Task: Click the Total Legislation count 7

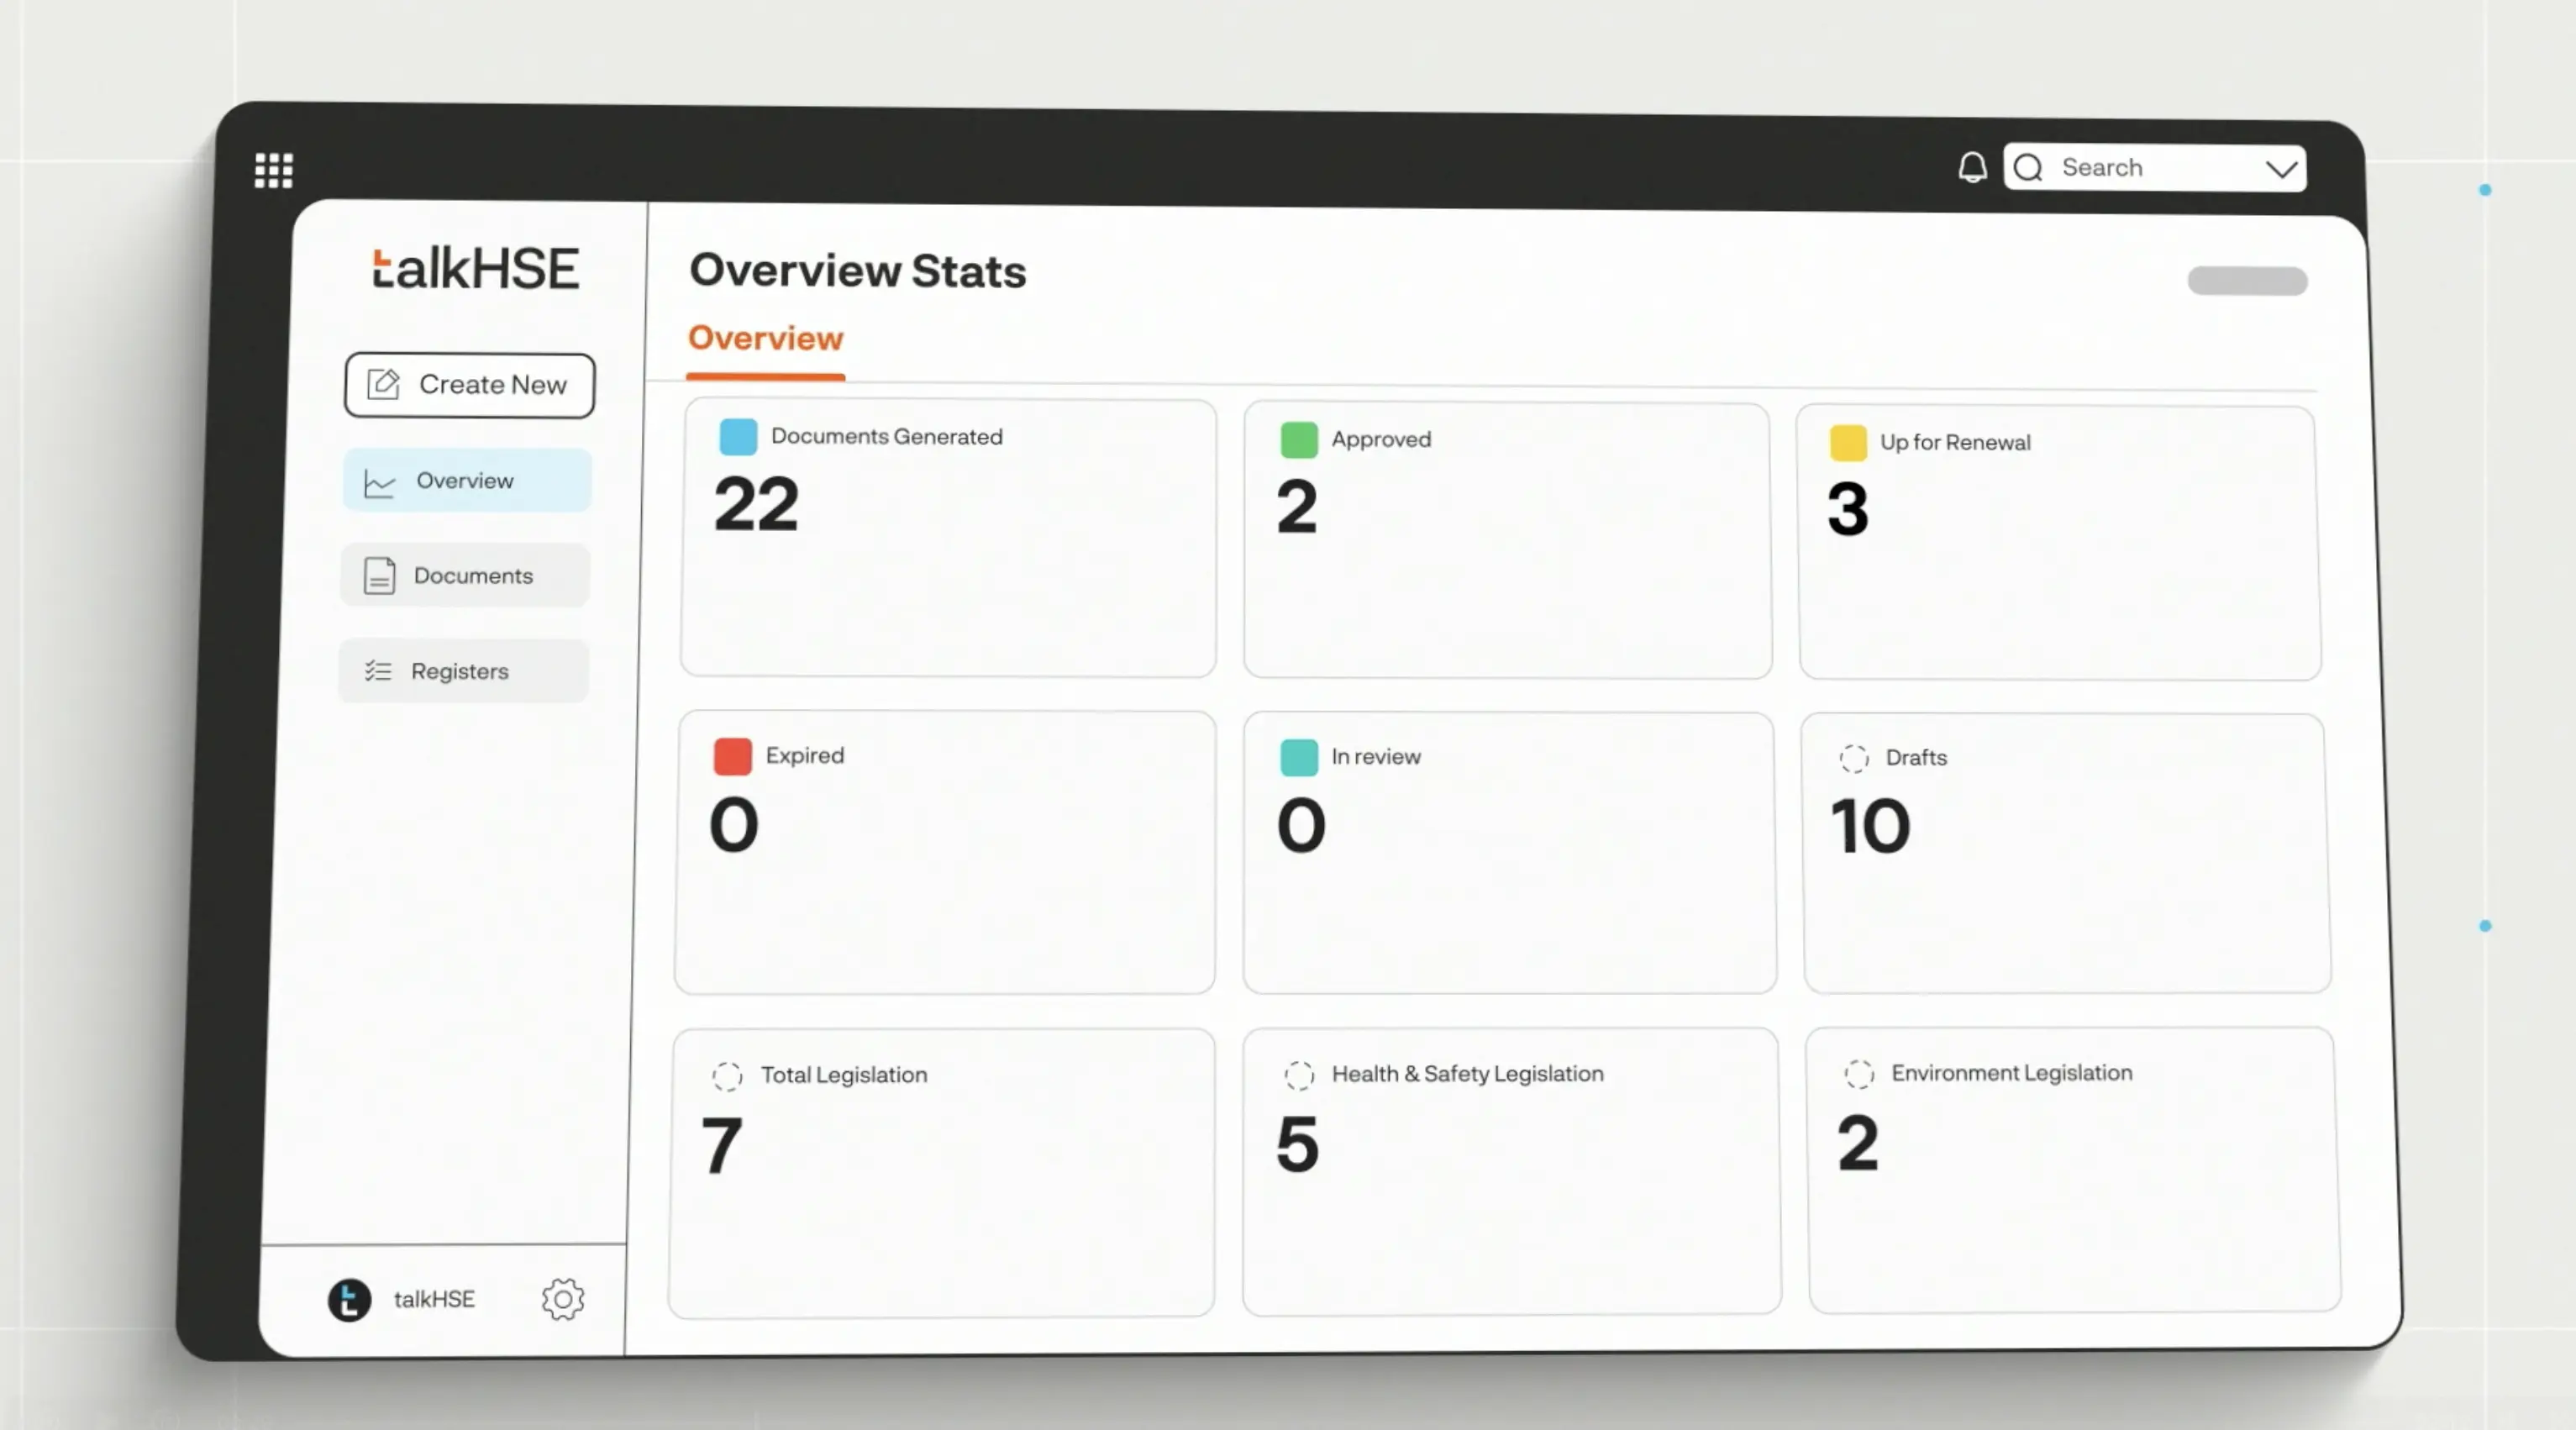Action: point(721,1146)
